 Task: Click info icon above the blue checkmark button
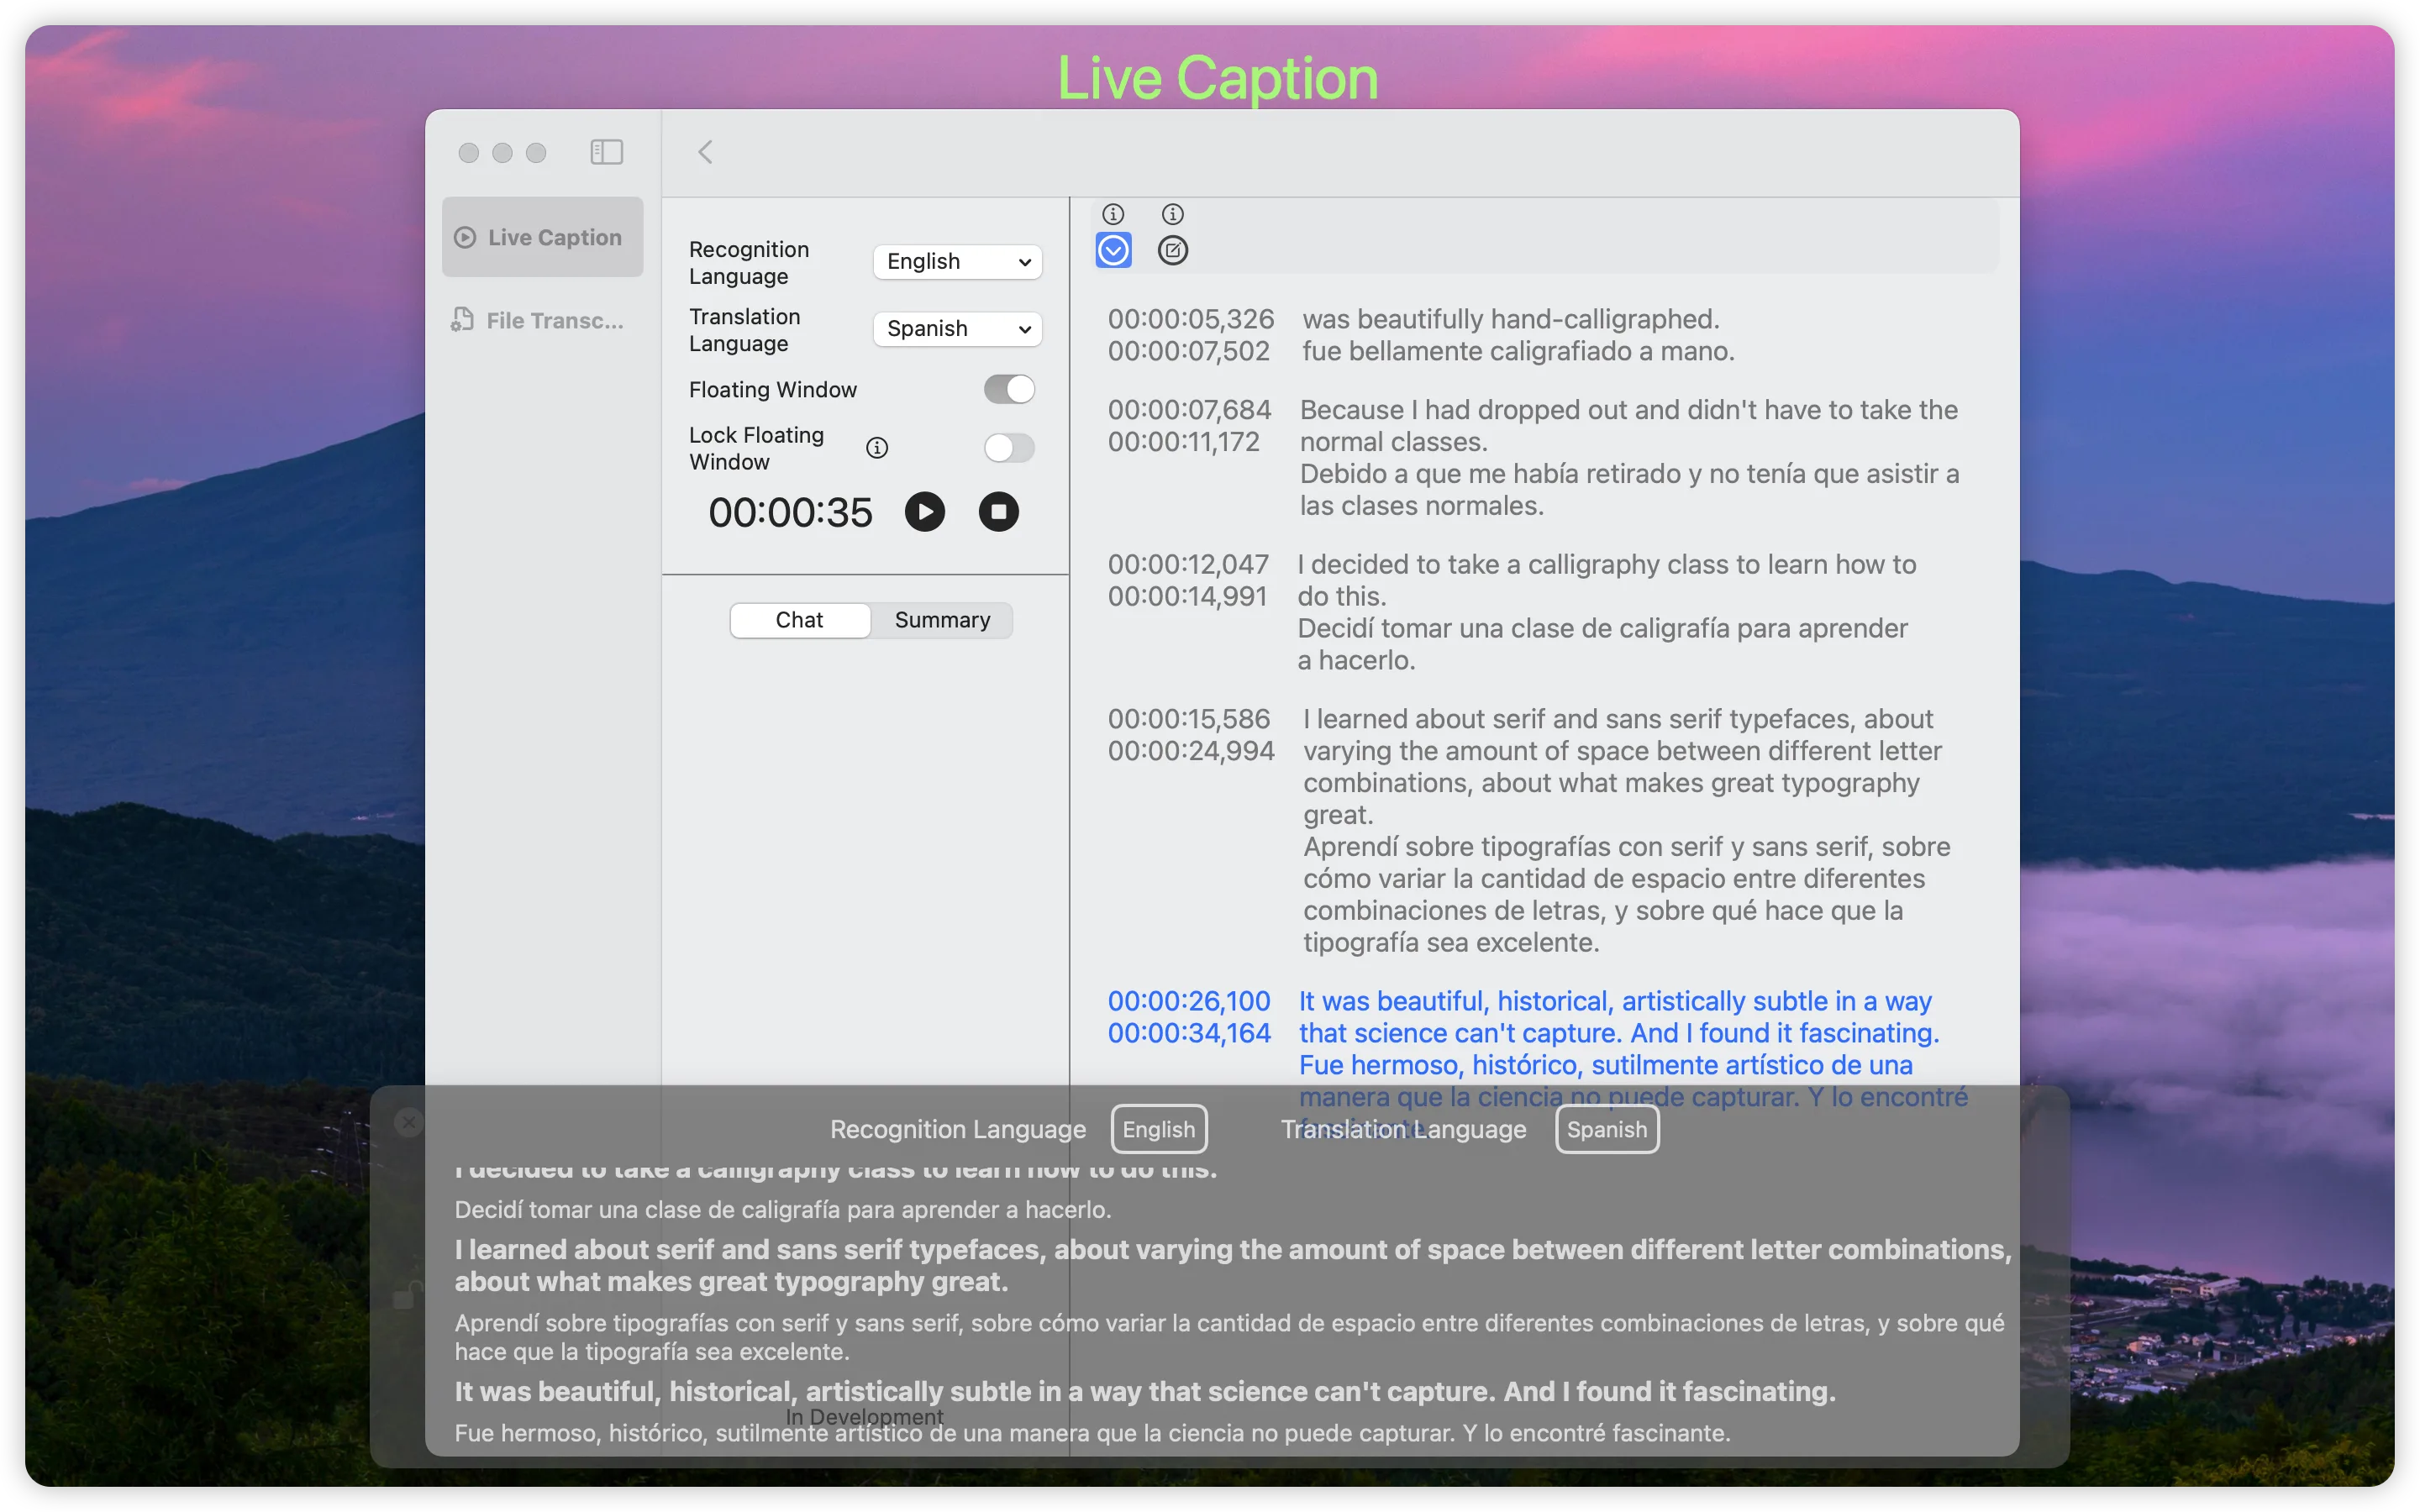point(1113,214)
